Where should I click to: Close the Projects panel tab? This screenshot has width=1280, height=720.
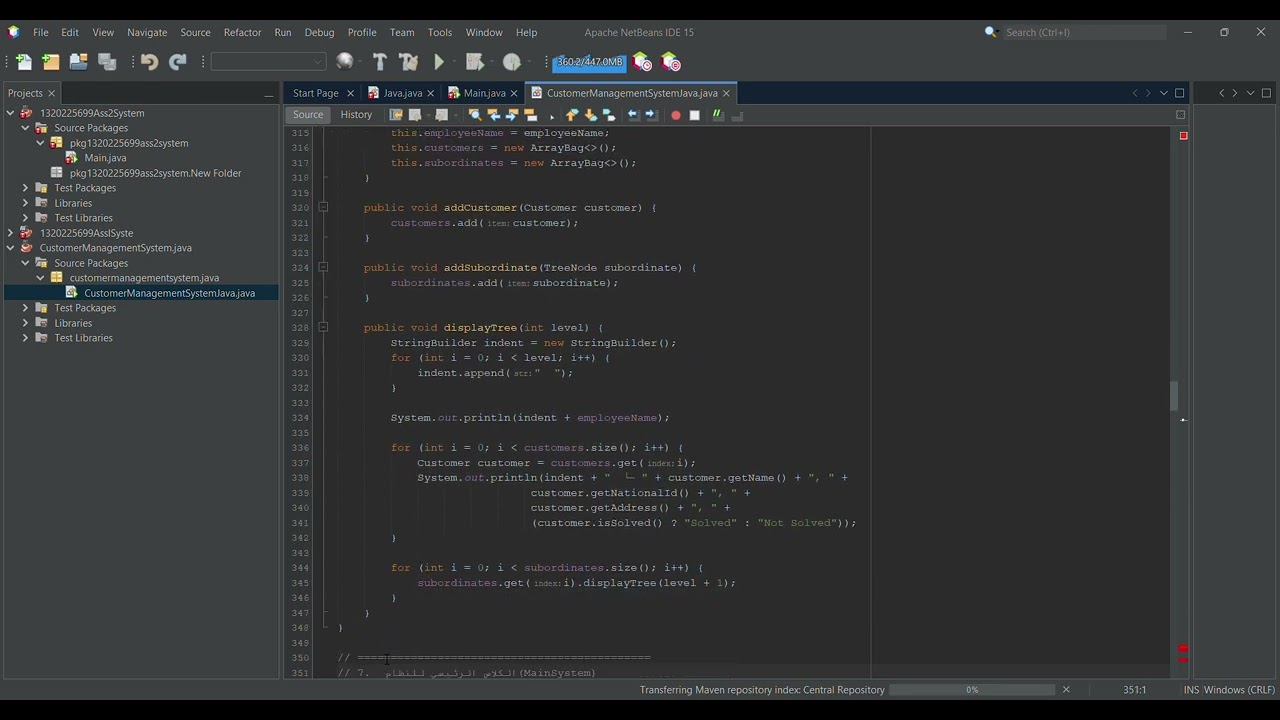pyautogui.click(x=53, y=93)
